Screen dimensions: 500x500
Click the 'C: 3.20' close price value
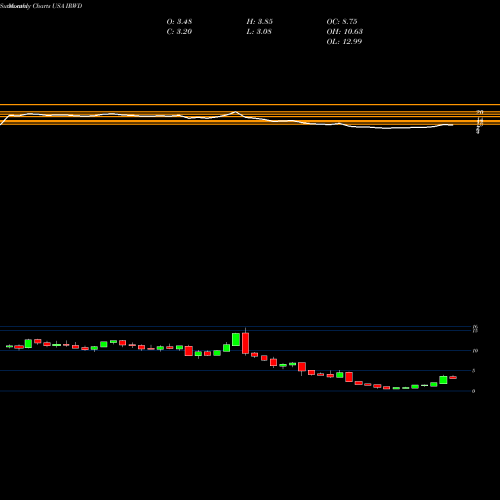click(x=179, y=32)
